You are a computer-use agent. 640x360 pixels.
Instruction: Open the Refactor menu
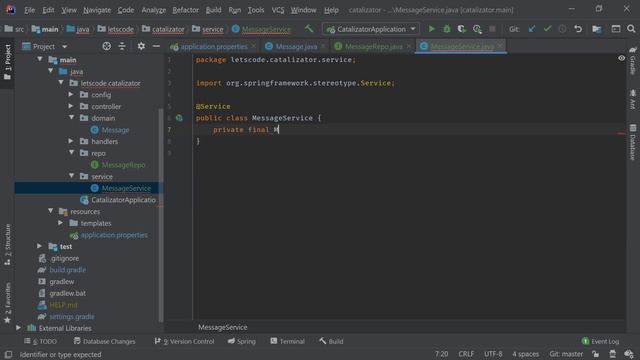tap(185, 10)
